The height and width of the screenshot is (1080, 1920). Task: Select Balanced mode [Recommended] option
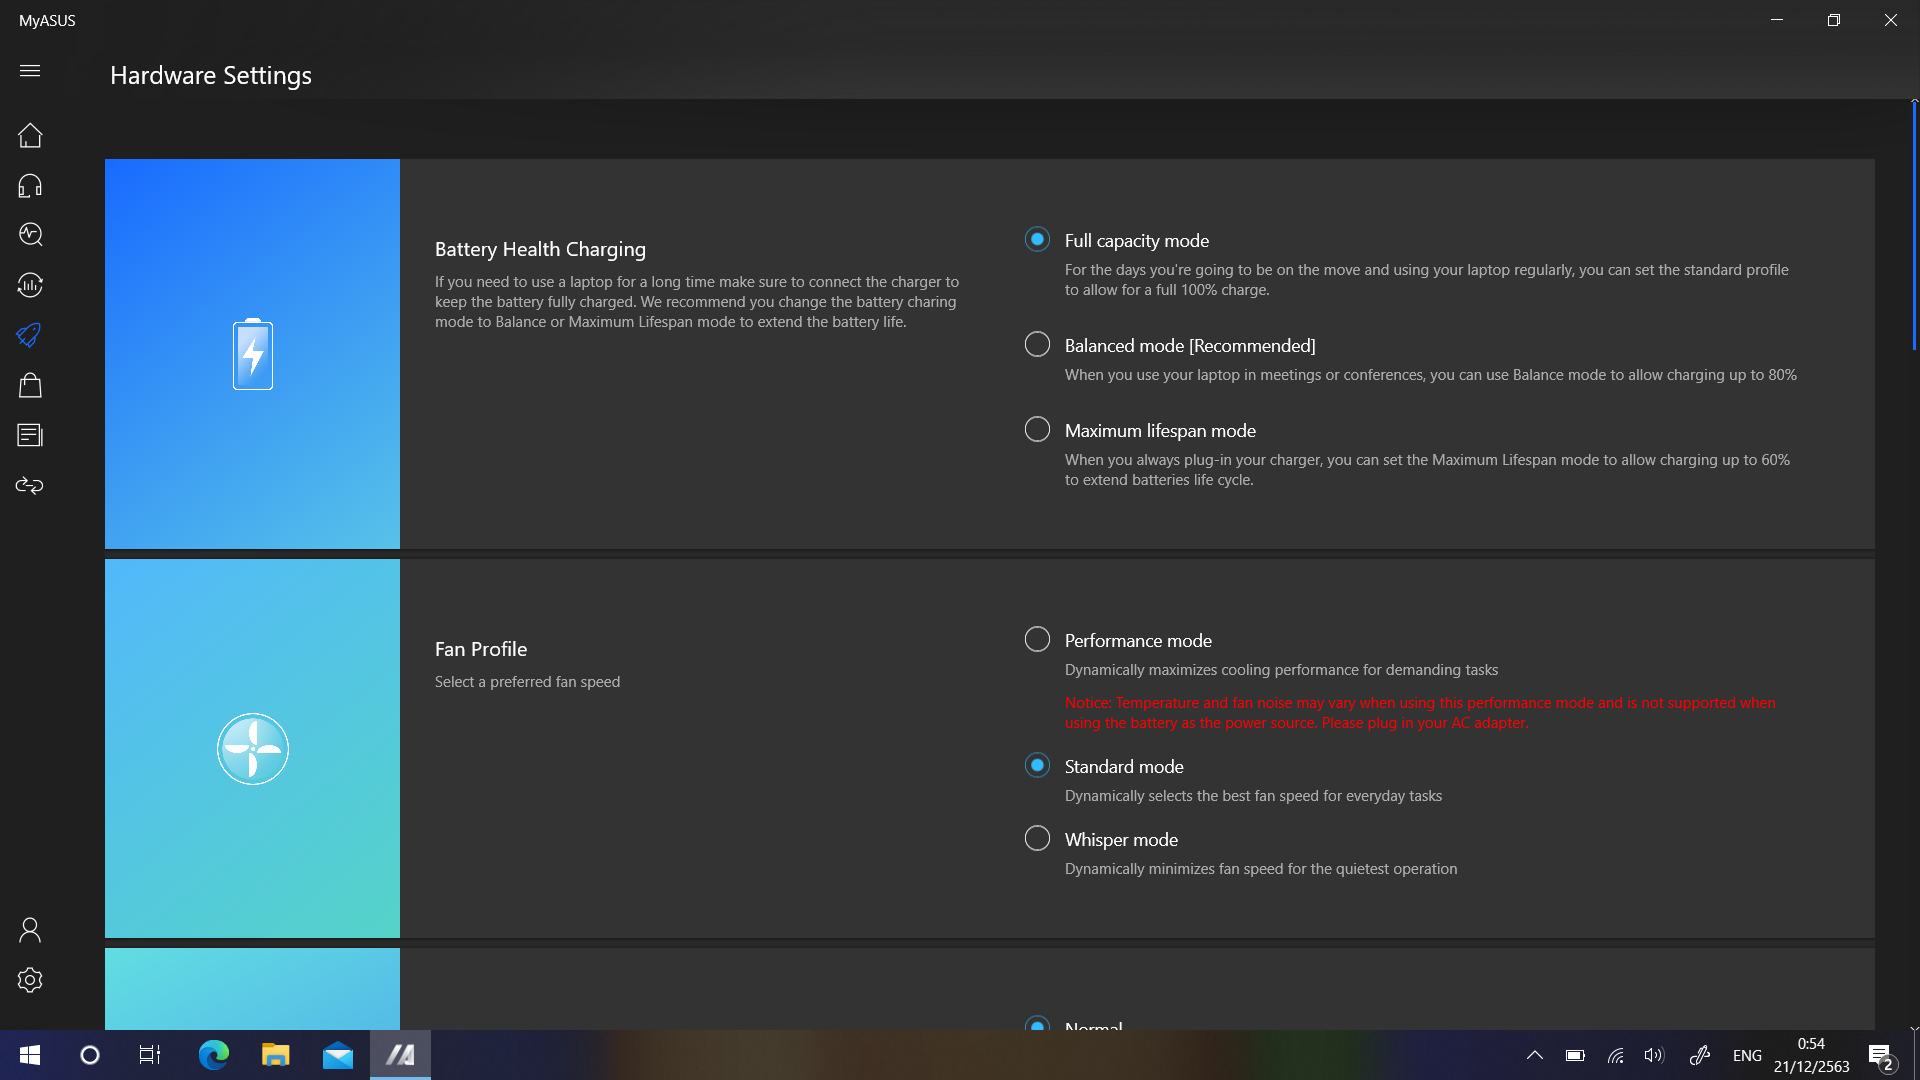point(1037,344)
